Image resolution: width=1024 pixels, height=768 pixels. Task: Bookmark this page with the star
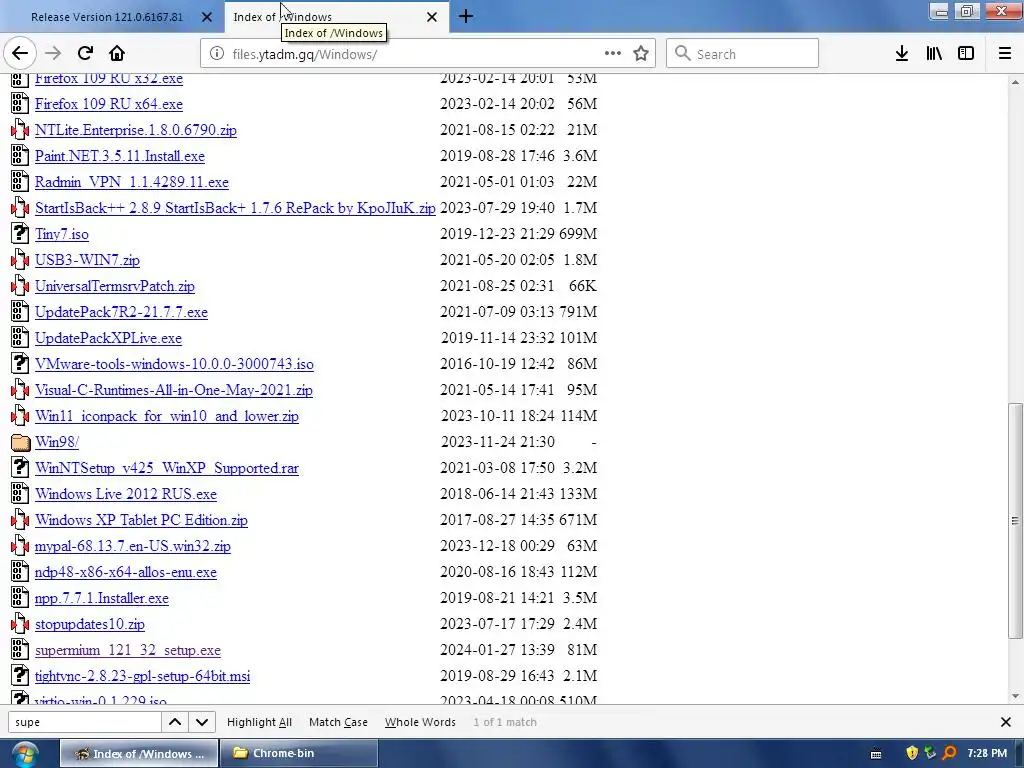pyautogui.click(x=641, y=54)
